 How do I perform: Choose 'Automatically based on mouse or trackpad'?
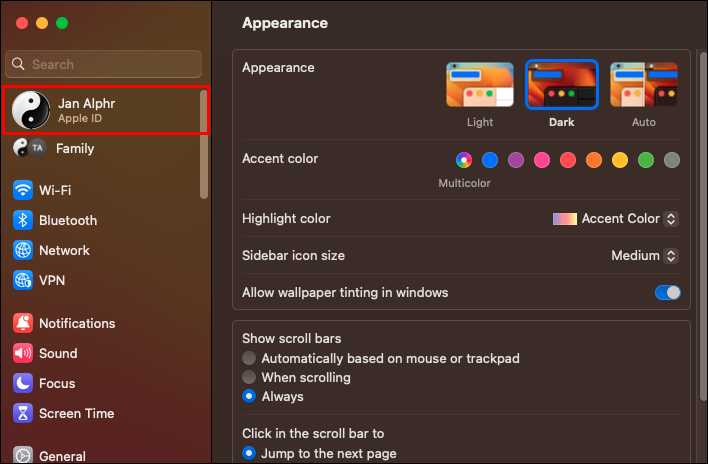tap(250, 358)
